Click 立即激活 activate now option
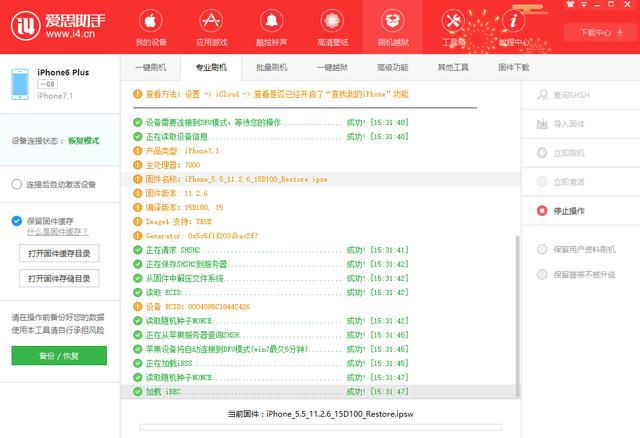This screenshot has height=438, width=640. tap(580, 182)
